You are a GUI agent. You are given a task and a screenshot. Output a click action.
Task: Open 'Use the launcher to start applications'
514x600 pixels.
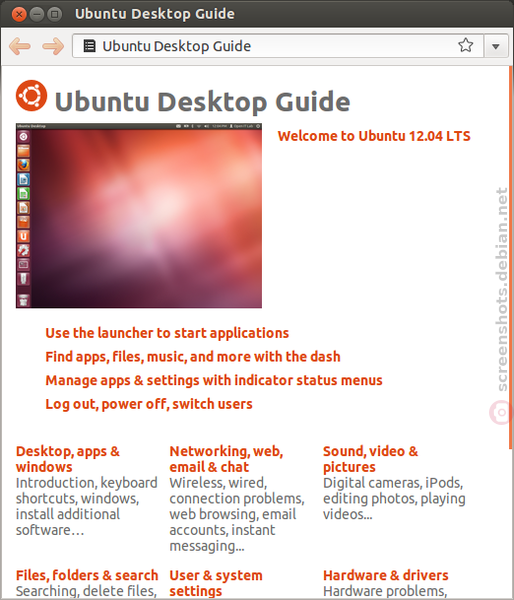(x=167, y=333)
